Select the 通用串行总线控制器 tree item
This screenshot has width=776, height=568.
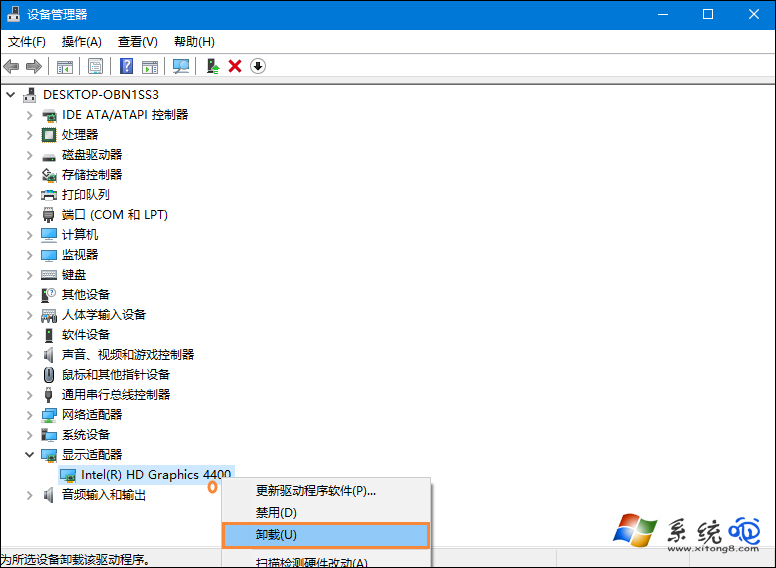click(x=116, y=395)
